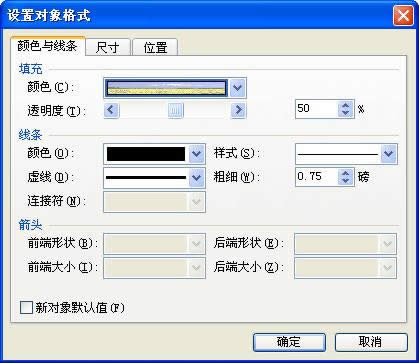Image resolution: width=419 pixels, height=363 pixels.
Task: Click the 粗细(W) label
Action: tap(236, 177)
